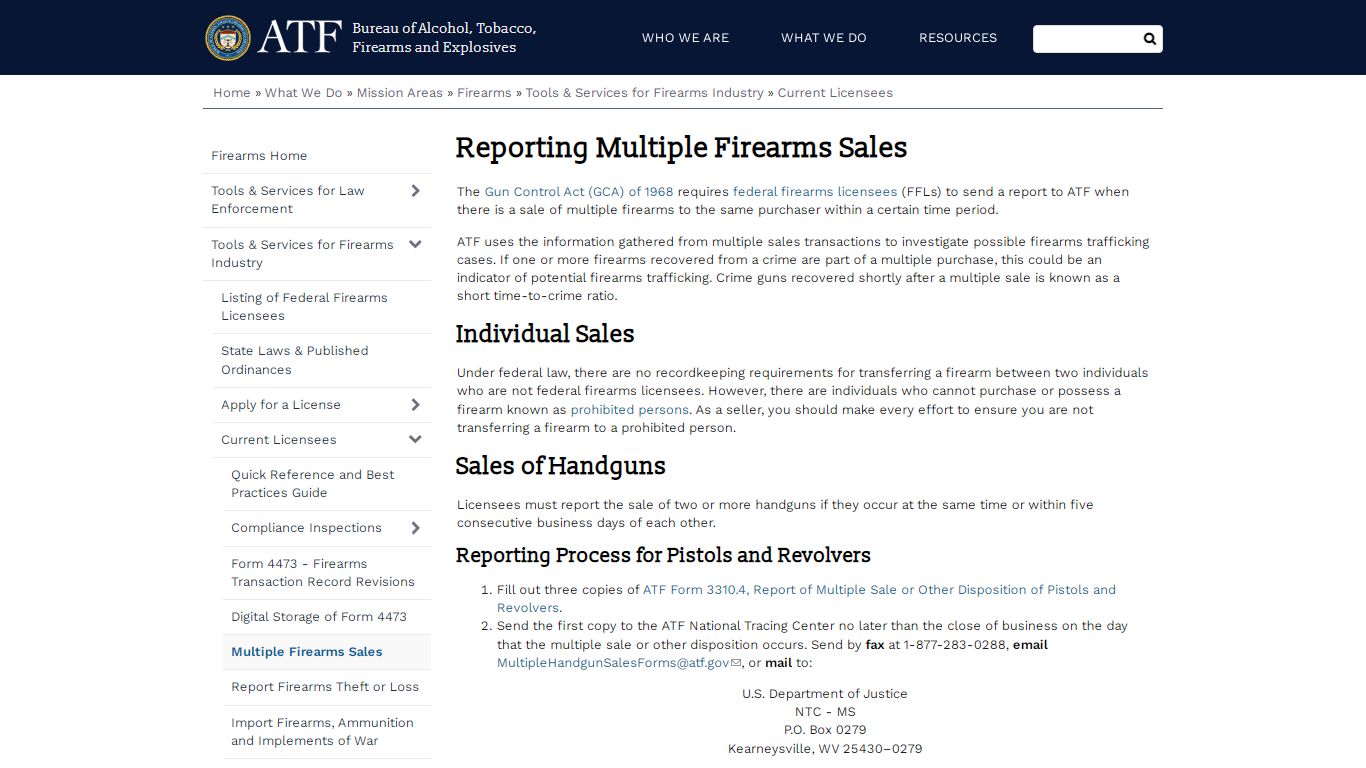Click the Bureau of Alcohol, Tobacco, Firearms and Explosives title
The image size is (1366, 768).
coord(444,38)
